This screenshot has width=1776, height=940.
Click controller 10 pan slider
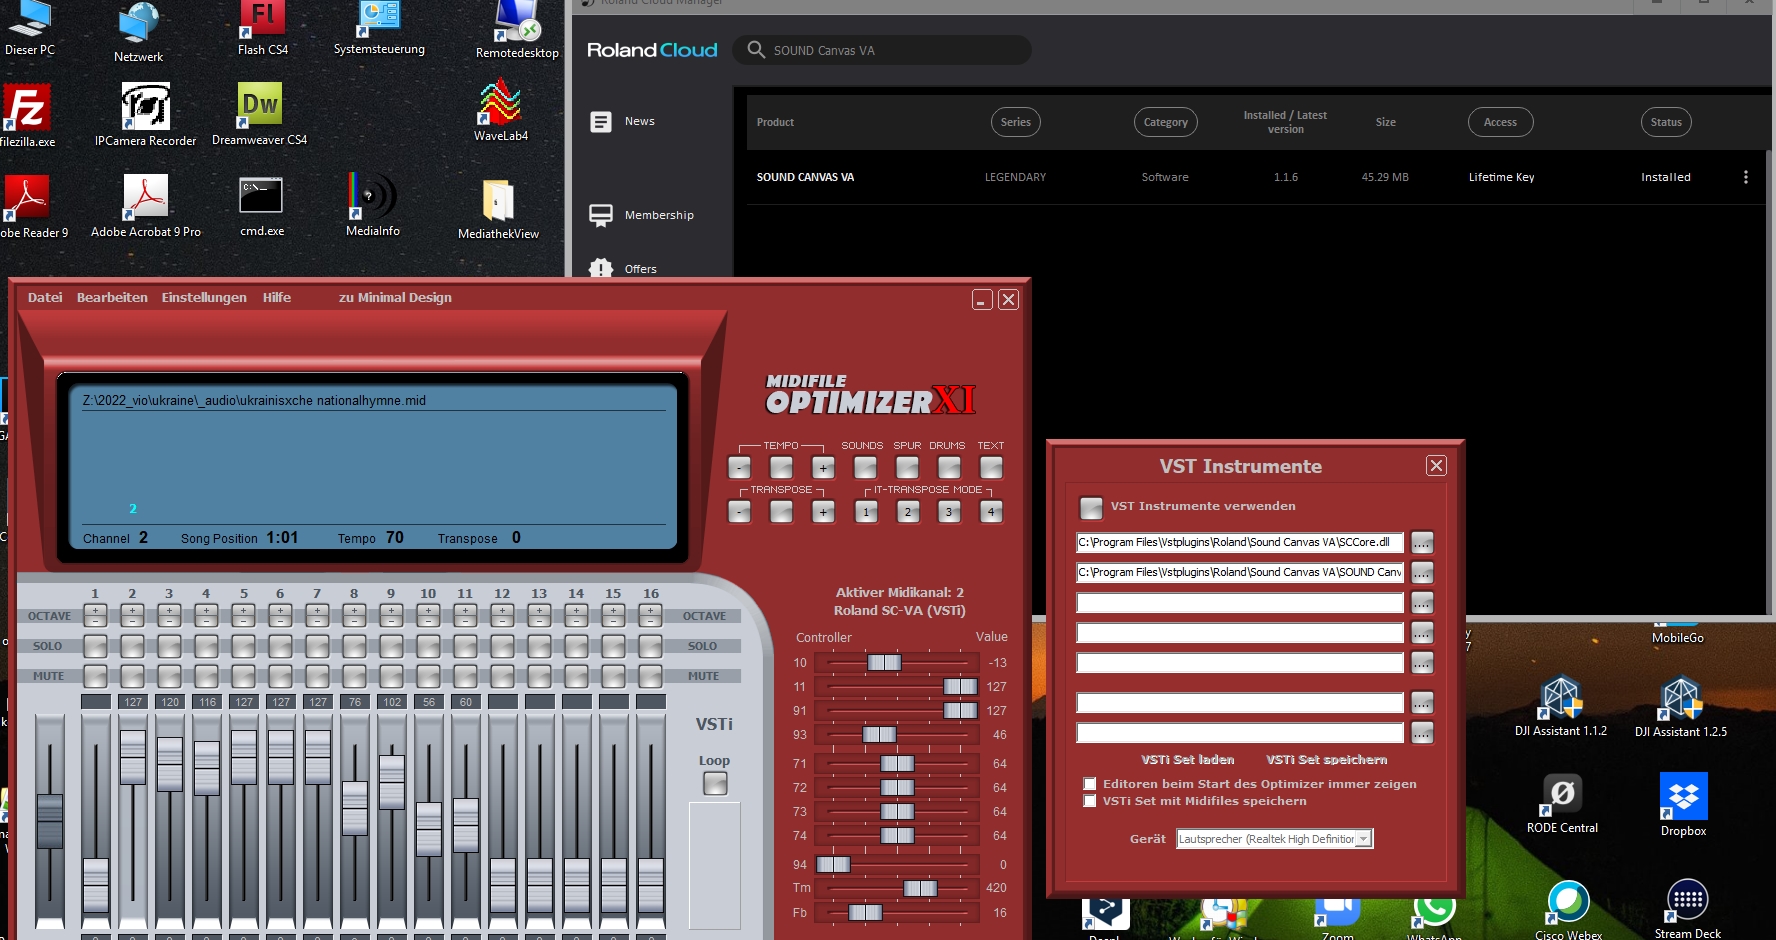[x=884, y=662]
